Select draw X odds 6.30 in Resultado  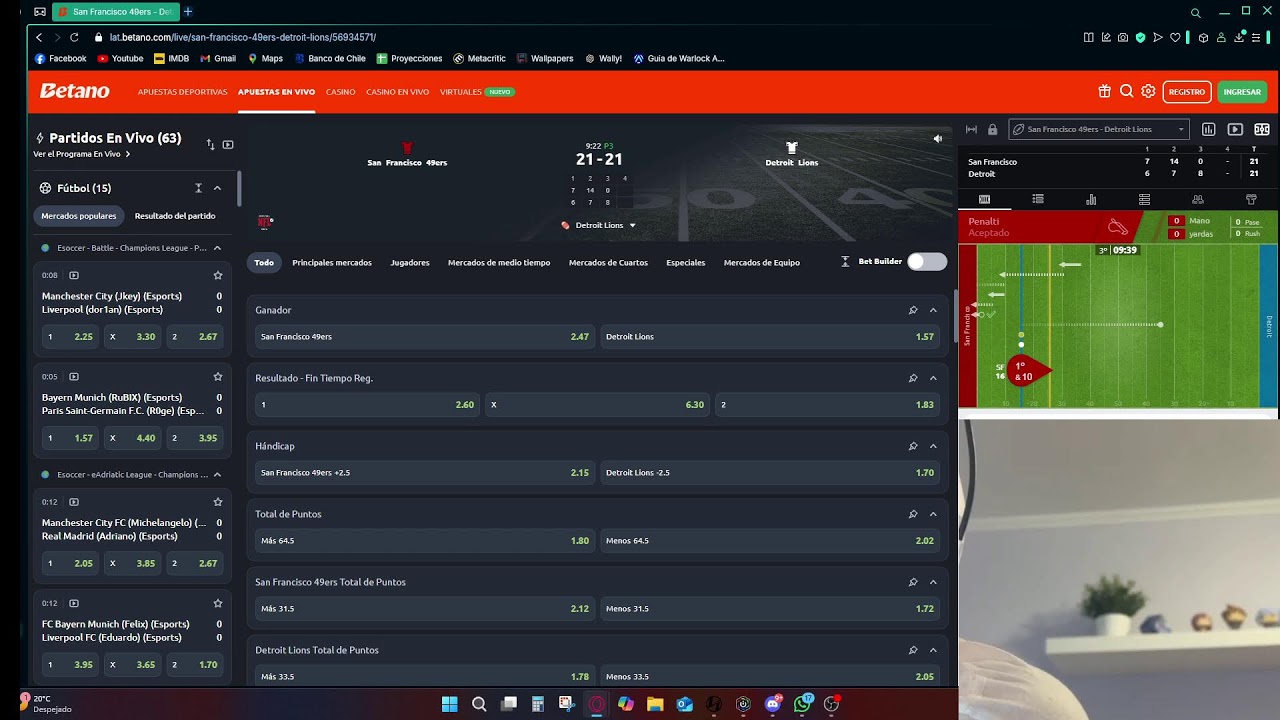pyautogui.click(x=597, y=405)
